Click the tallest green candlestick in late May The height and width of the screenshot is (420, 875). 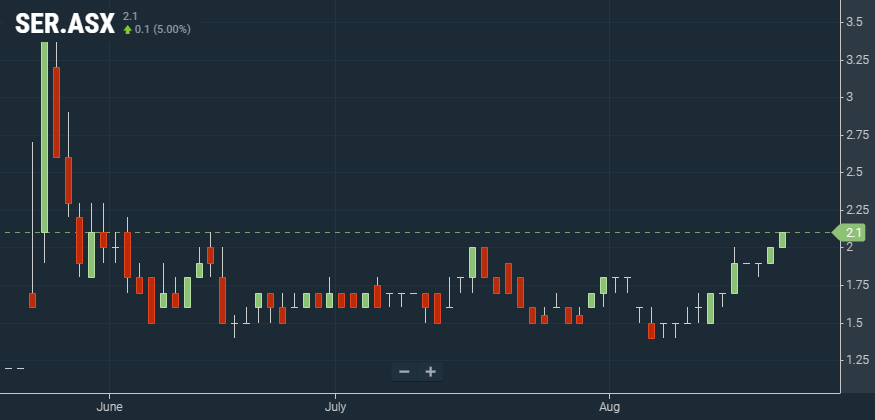[x=45, y=137]
